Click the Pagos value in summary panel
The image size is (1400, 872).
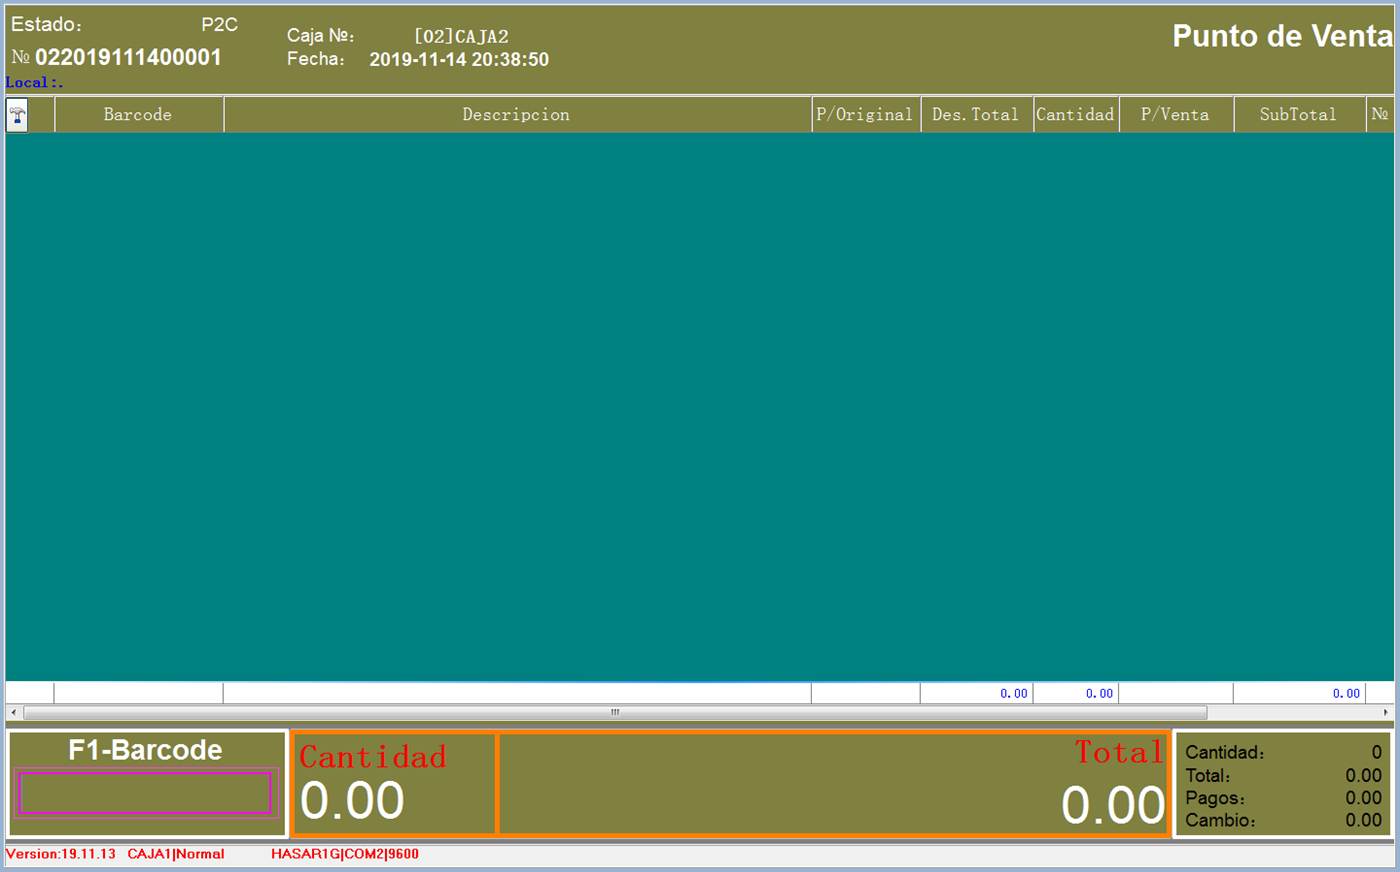coord(1363,798)
